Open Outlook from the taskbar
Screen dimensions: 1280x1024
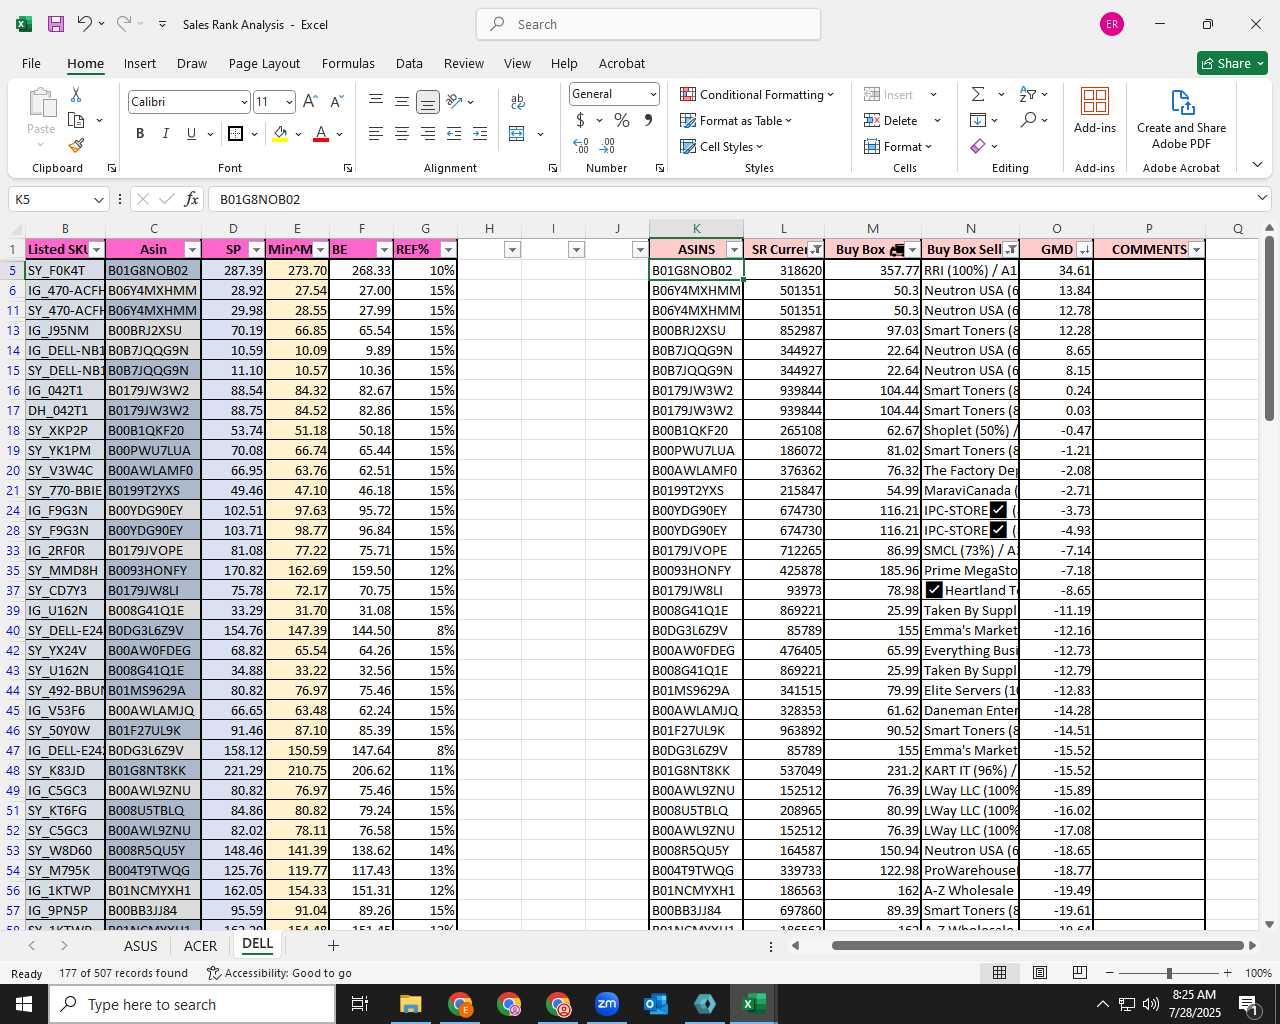click(656, 1004)
